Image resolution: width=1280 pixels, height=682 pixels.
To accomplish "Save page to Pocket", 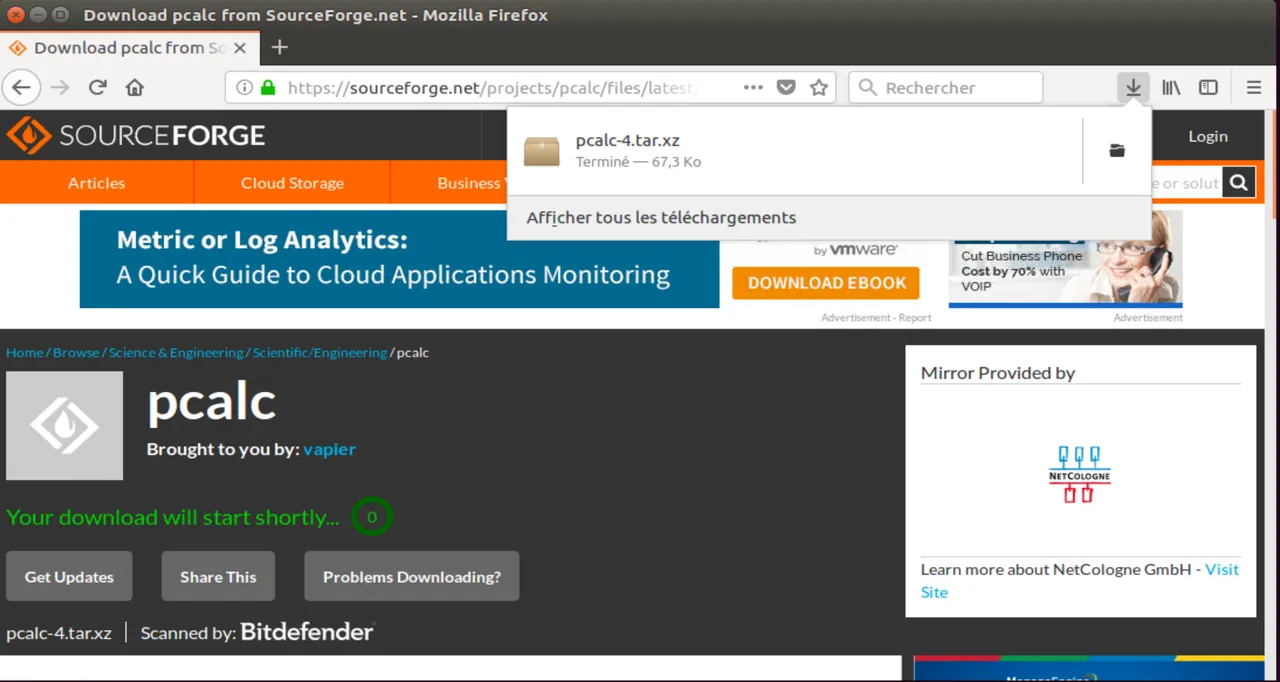I will 786,87.
